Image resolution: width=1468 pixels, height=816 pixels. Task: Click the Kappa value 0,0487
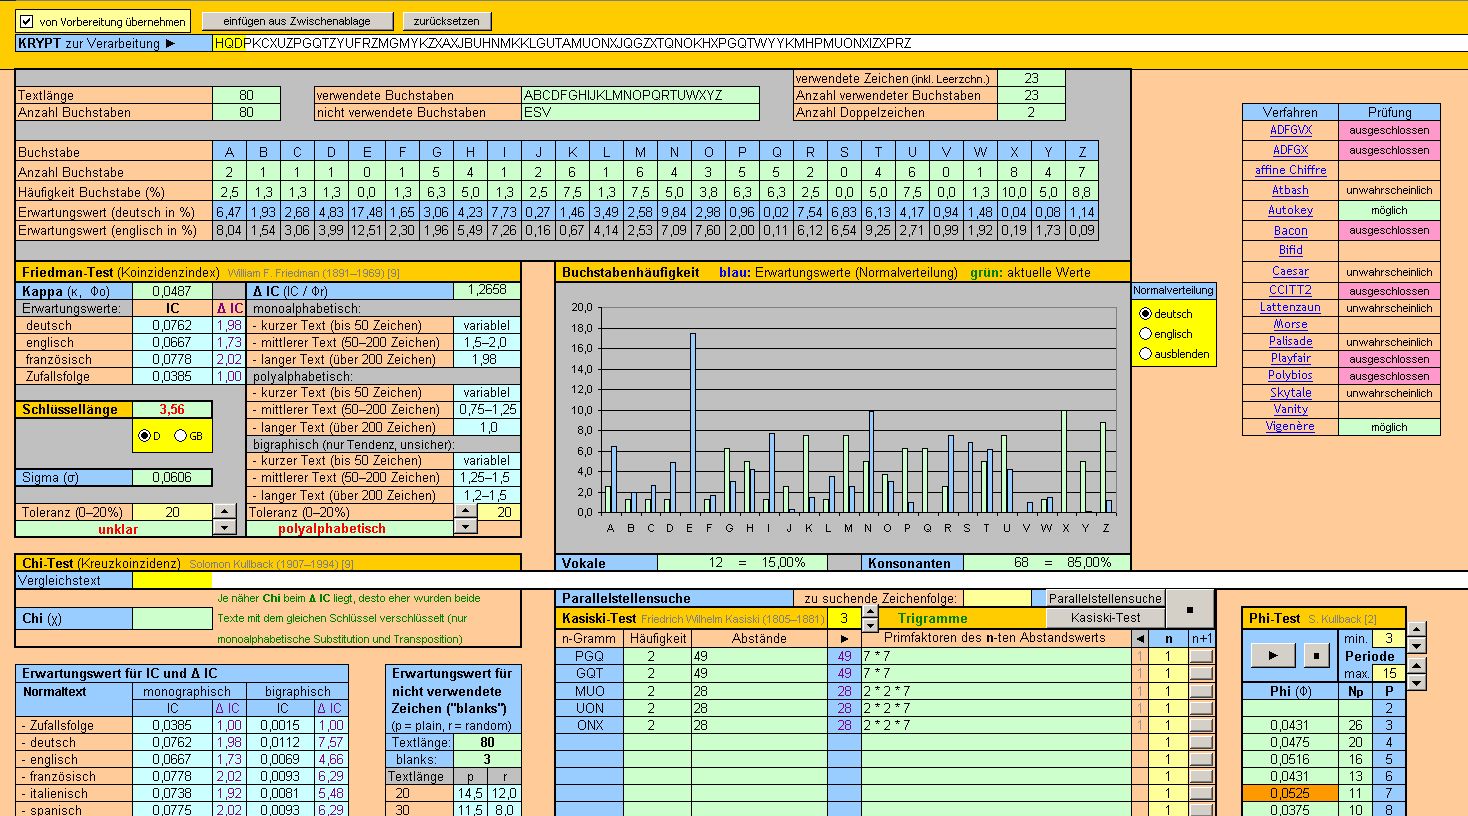(x=172, y=291)
